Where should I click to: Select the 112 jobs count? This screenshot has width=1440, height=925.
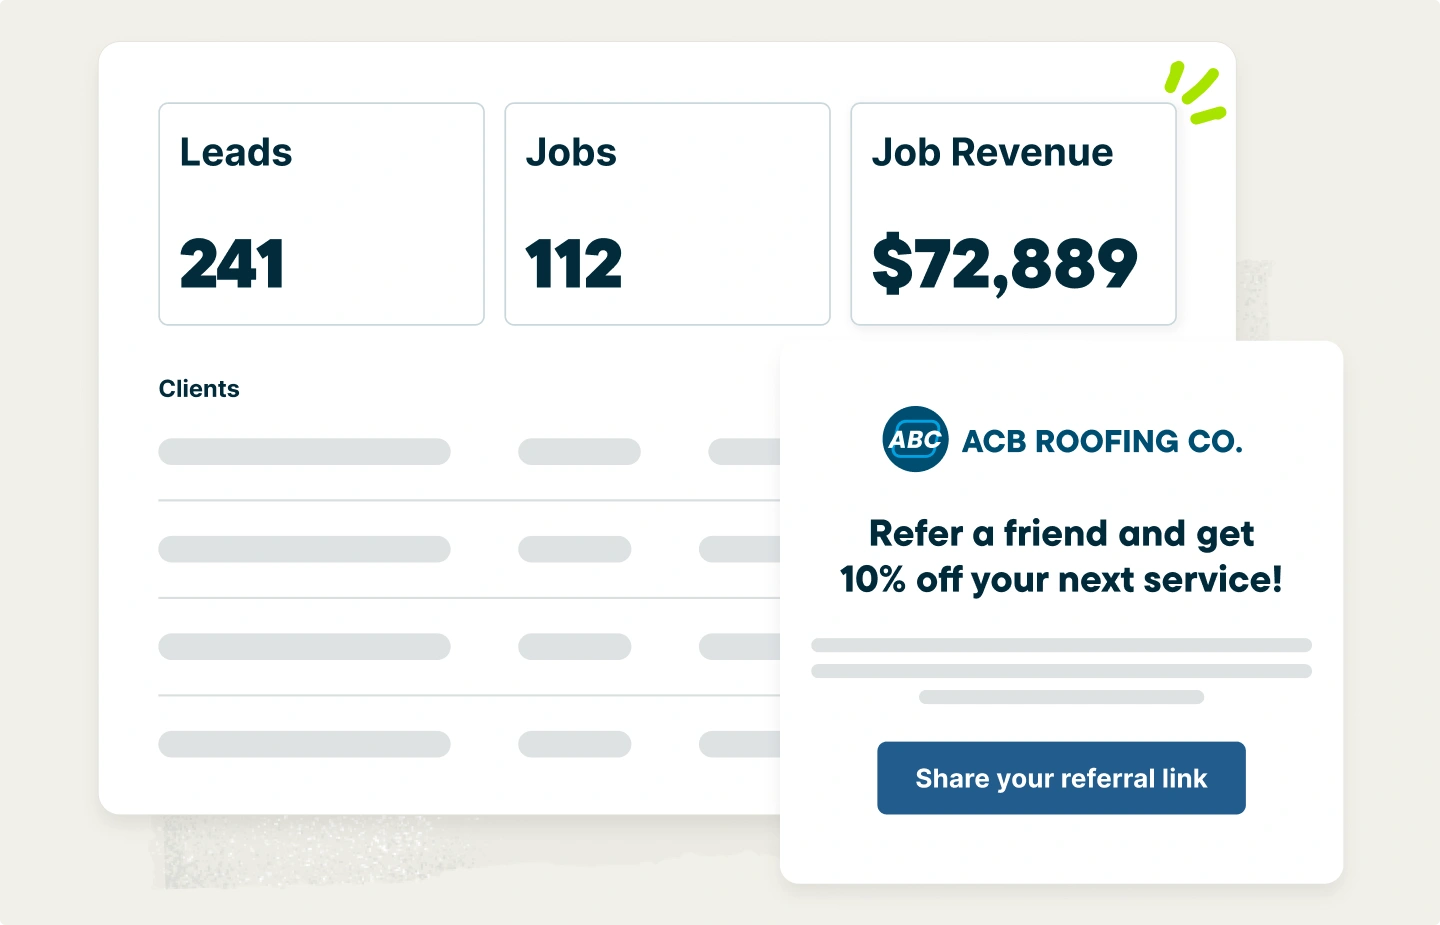[574, 264]
